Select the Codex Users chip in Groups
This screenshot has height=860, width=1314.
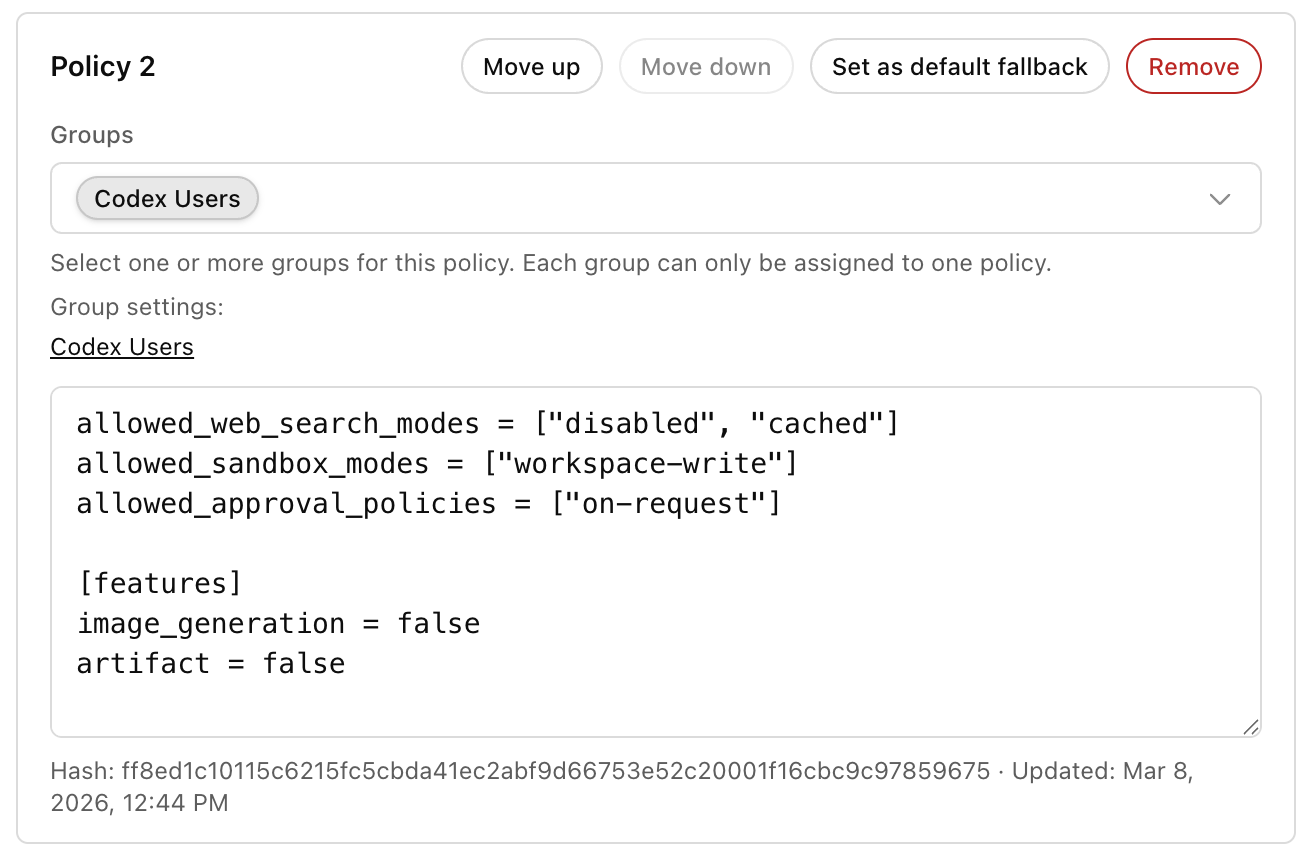click(x=167, y=199)
